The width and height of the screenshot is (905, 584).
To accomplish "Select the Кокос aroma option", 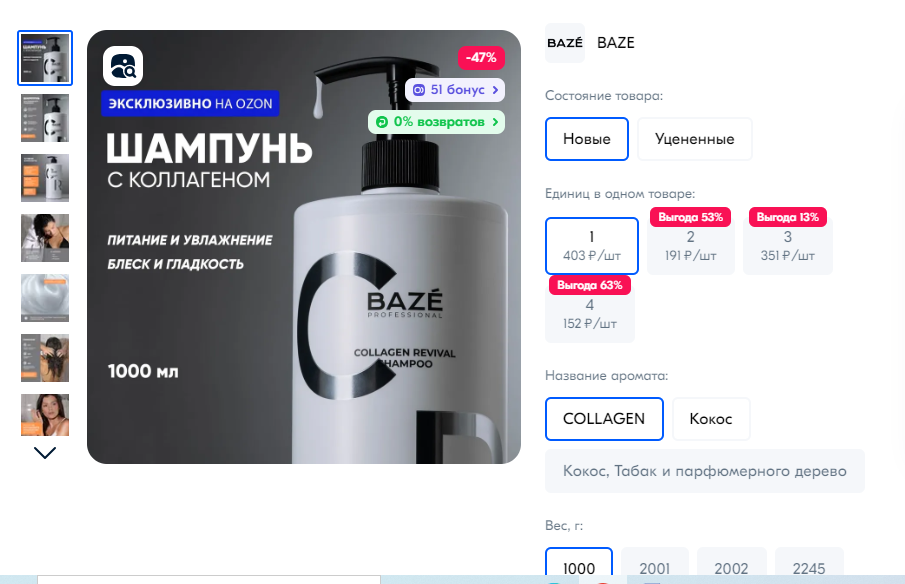I will (711, 419).
